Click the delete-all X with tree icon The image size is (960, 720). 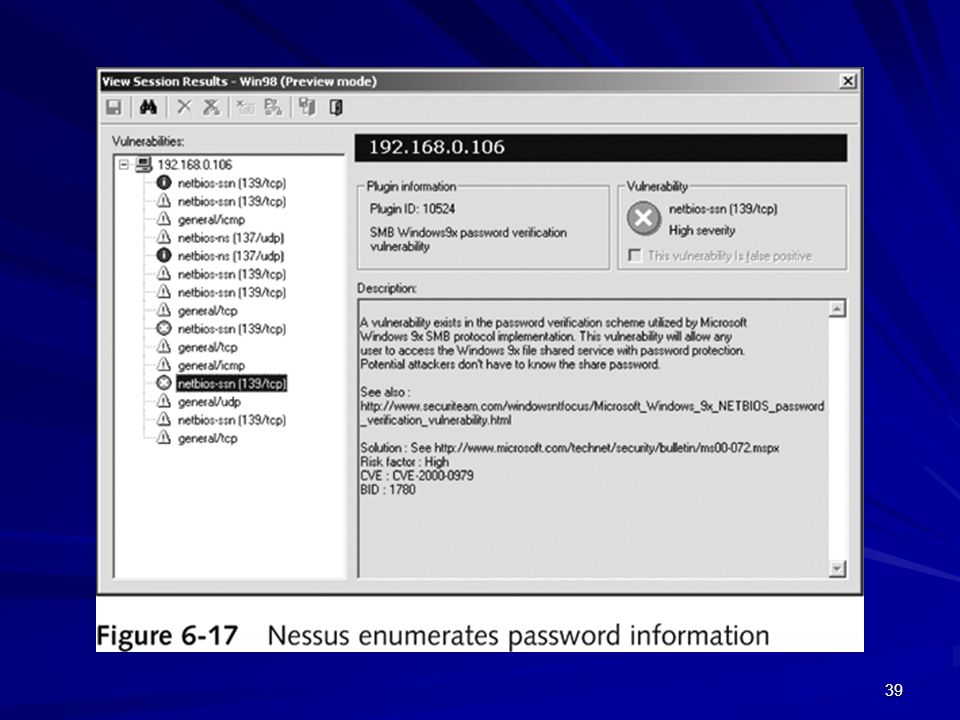click(x=211, y=108)
